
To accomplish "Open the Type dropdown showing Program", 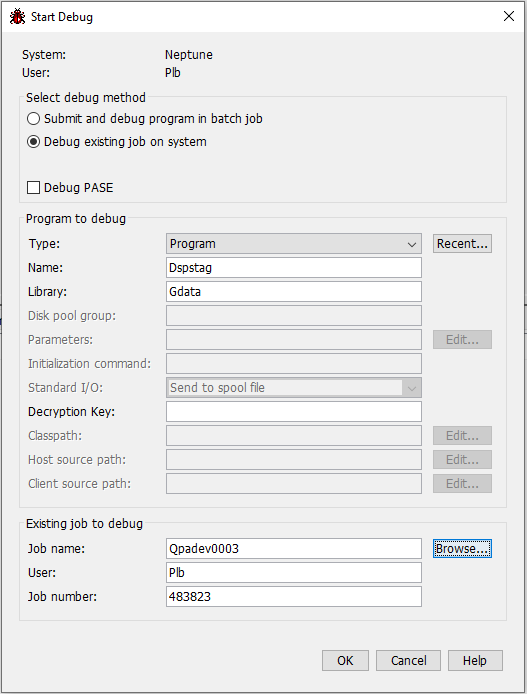I will click(294, 244).
